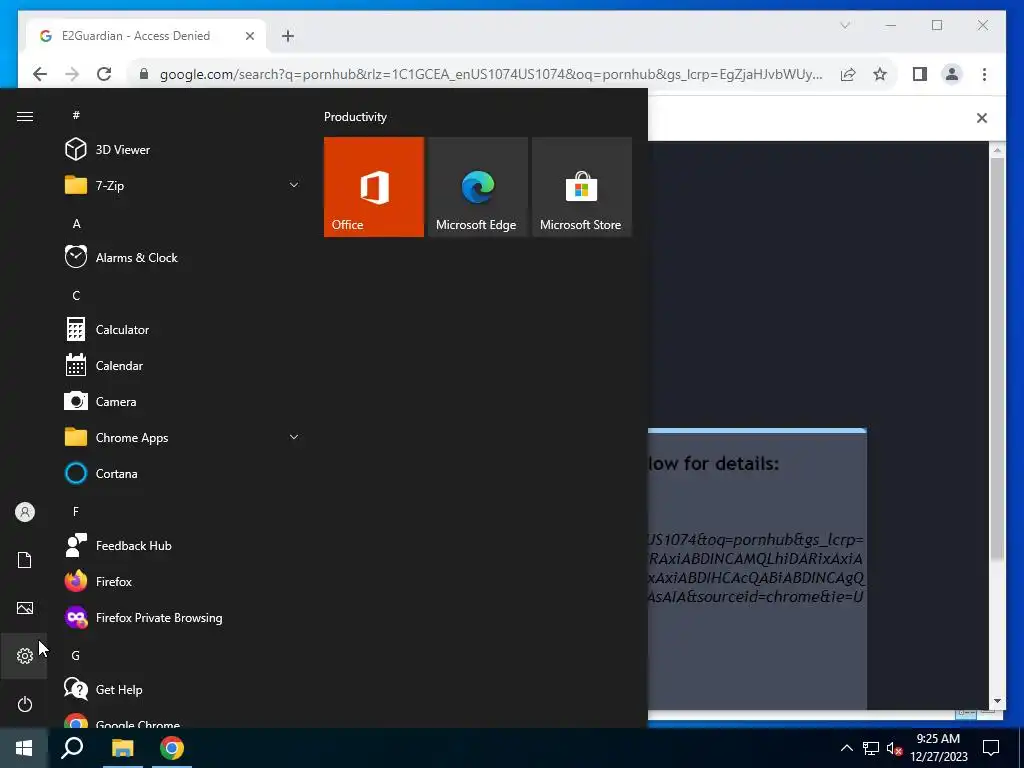Jump to letter C section header
Viewport: 1024px width, 768px height.
coord(76,296)
